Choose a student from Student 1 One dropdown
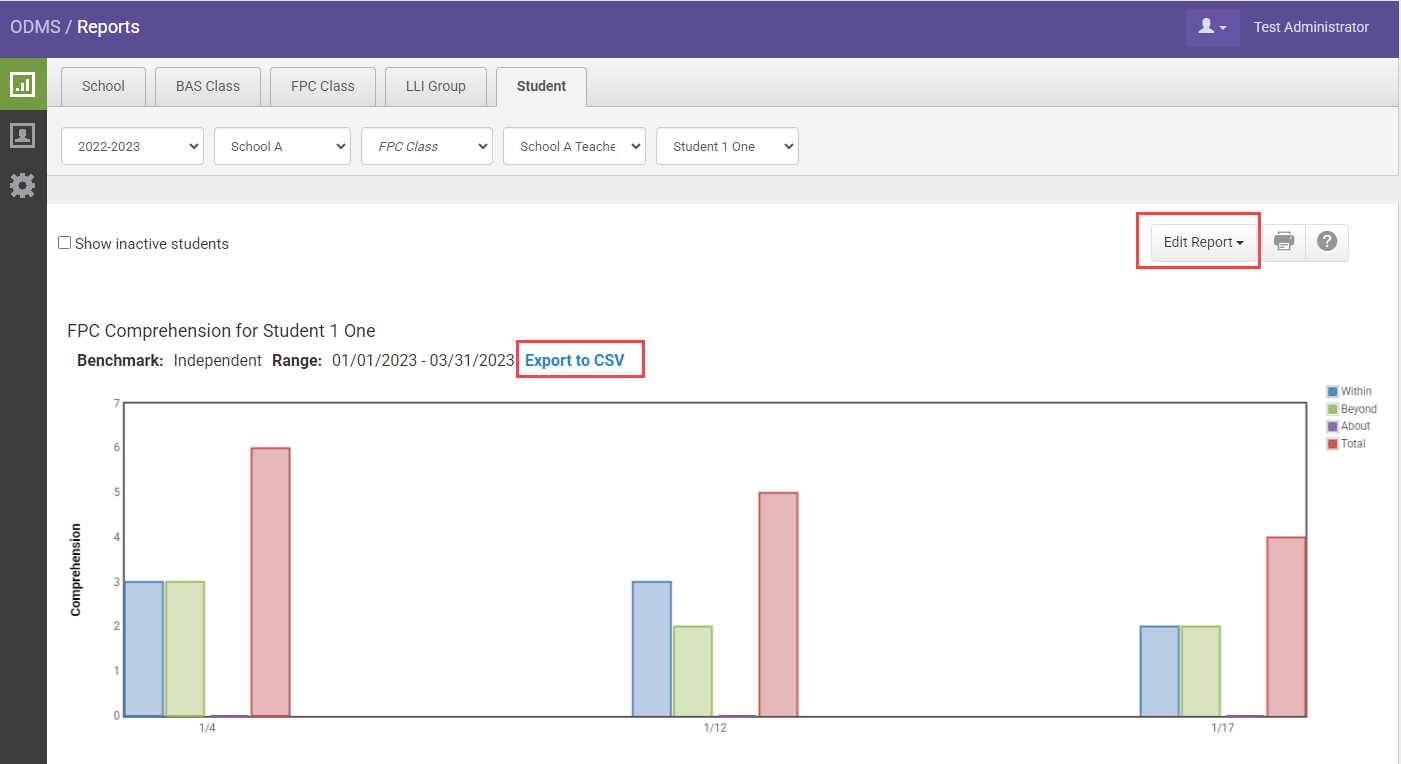Viewport: 1401px width, 764px height. coord(727,146)
